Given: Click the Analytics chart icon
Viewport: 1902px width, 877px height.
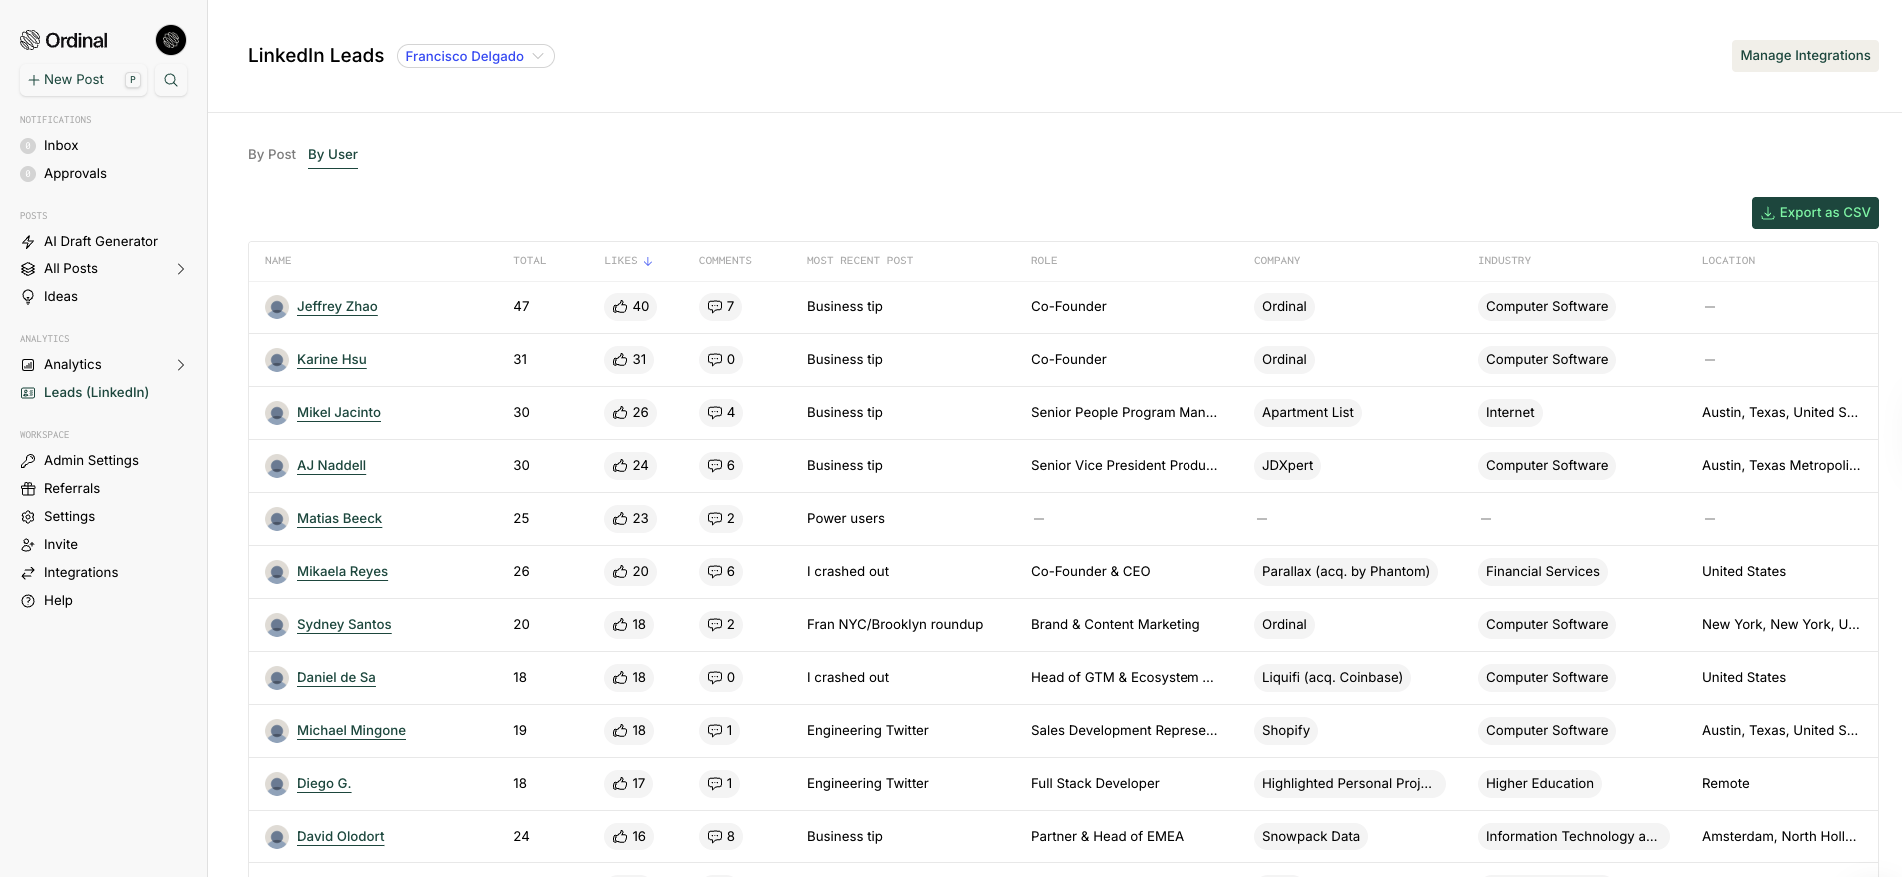Looking at the screenshot, I should (x=28, y=365).
